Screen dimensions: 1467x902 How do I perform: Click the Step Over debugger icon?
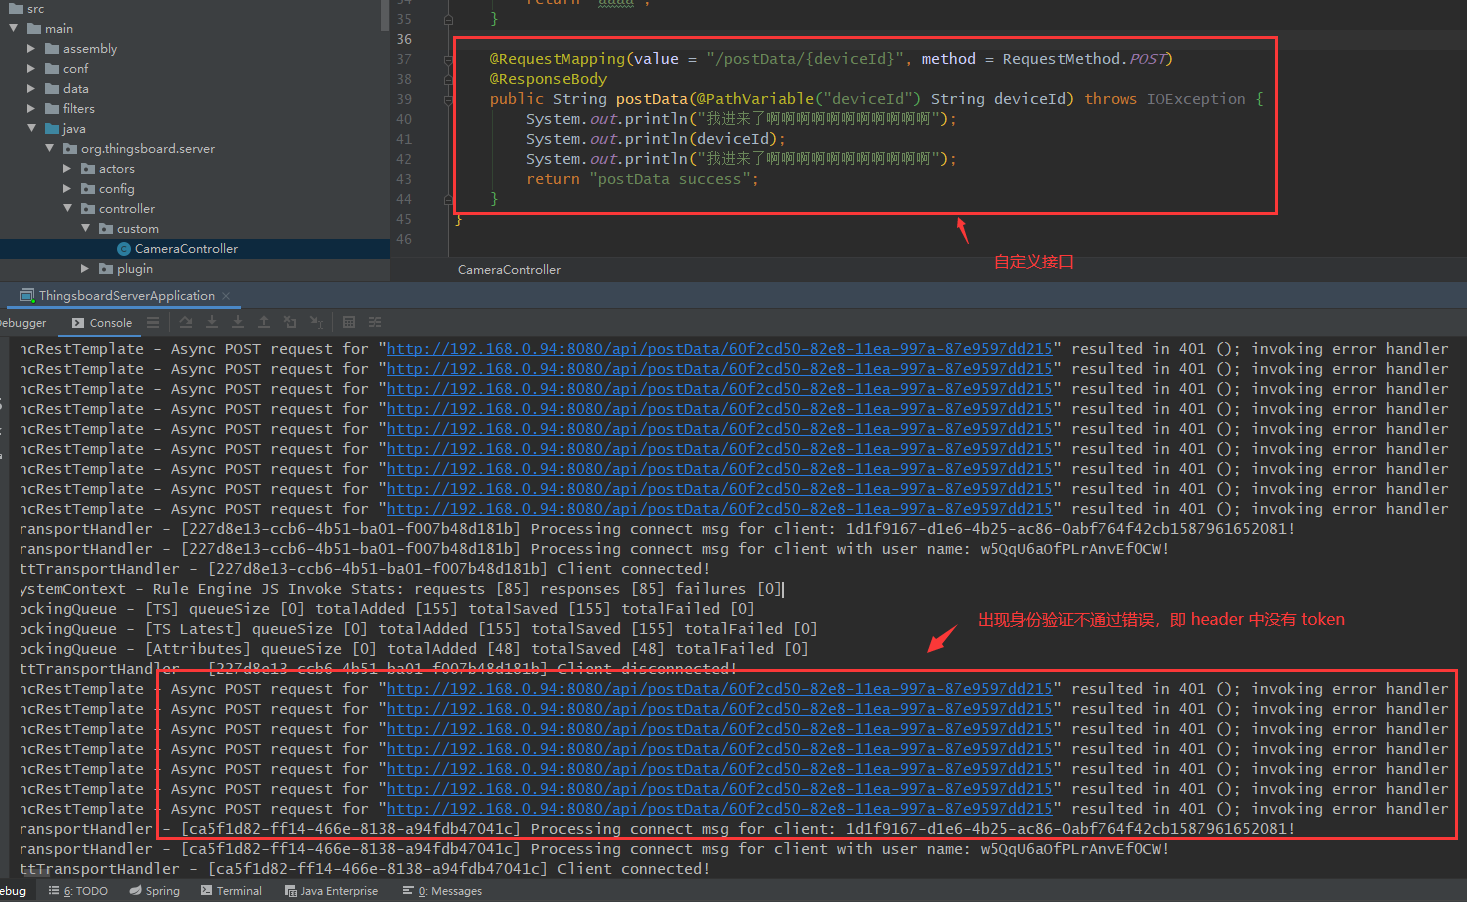tap(186, 322)
